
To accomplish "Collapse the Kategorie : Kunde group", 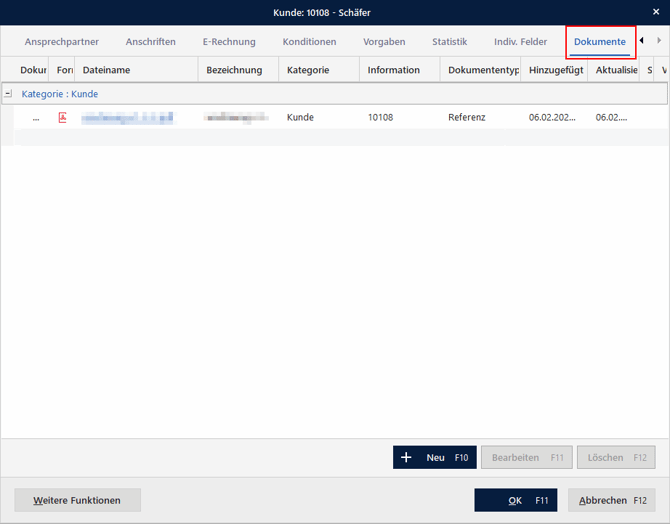I will [8, 94].
